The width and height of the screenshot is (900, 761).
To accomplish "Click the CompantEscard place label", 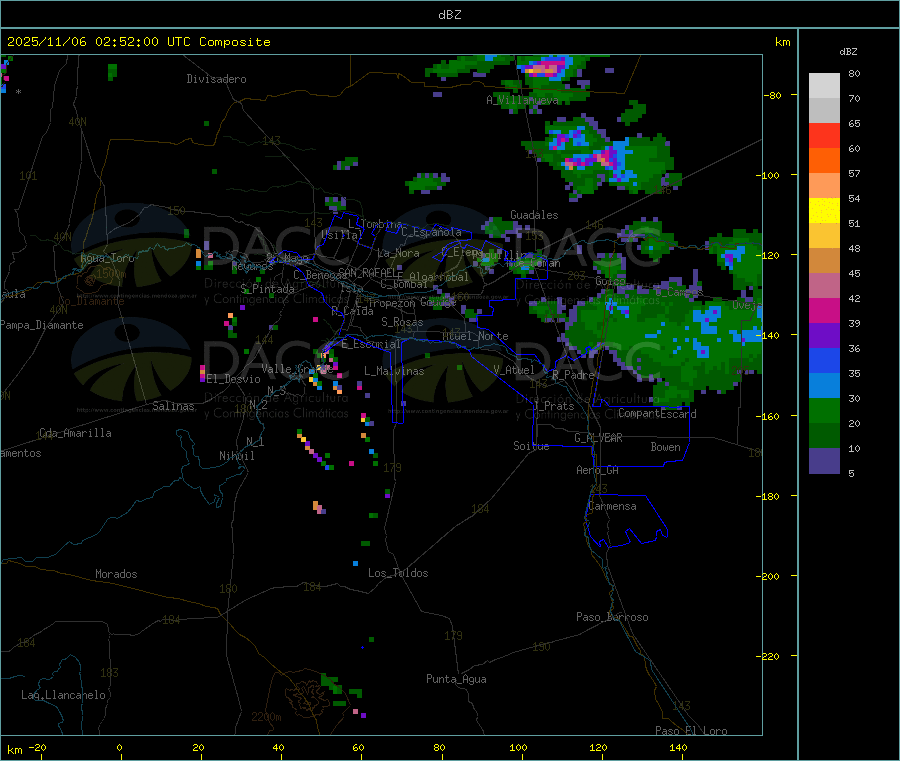I will click(x=657, y=413).
